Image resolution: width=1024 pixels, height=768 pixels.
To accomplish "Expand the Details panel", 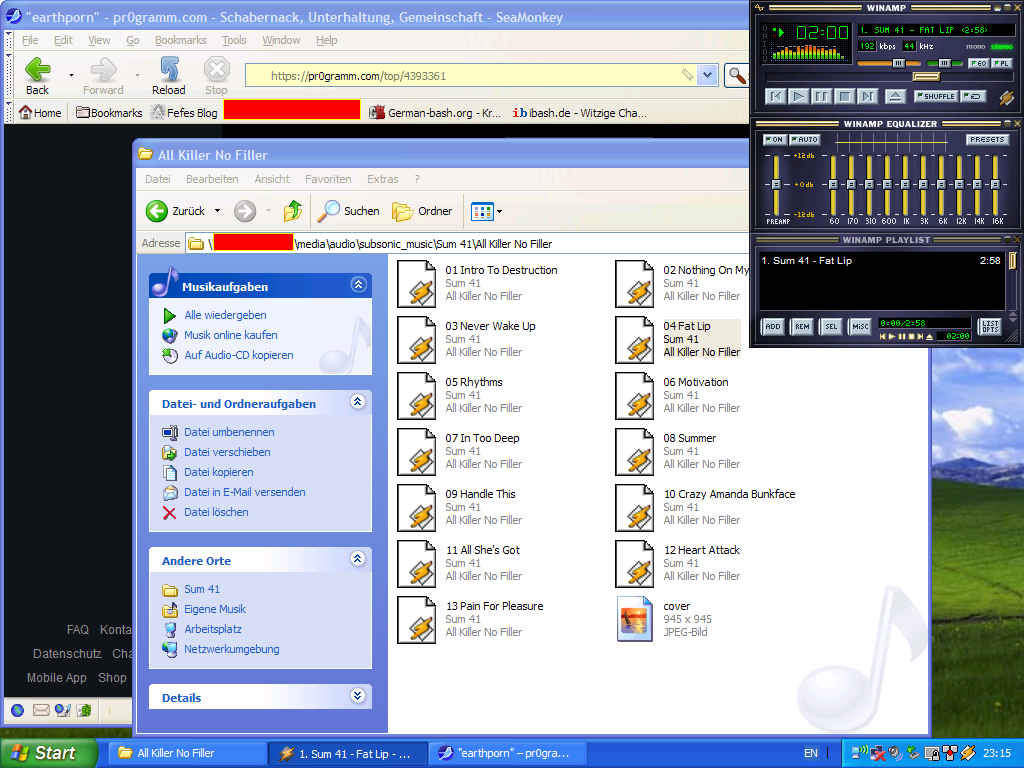I will click(358, 696).
